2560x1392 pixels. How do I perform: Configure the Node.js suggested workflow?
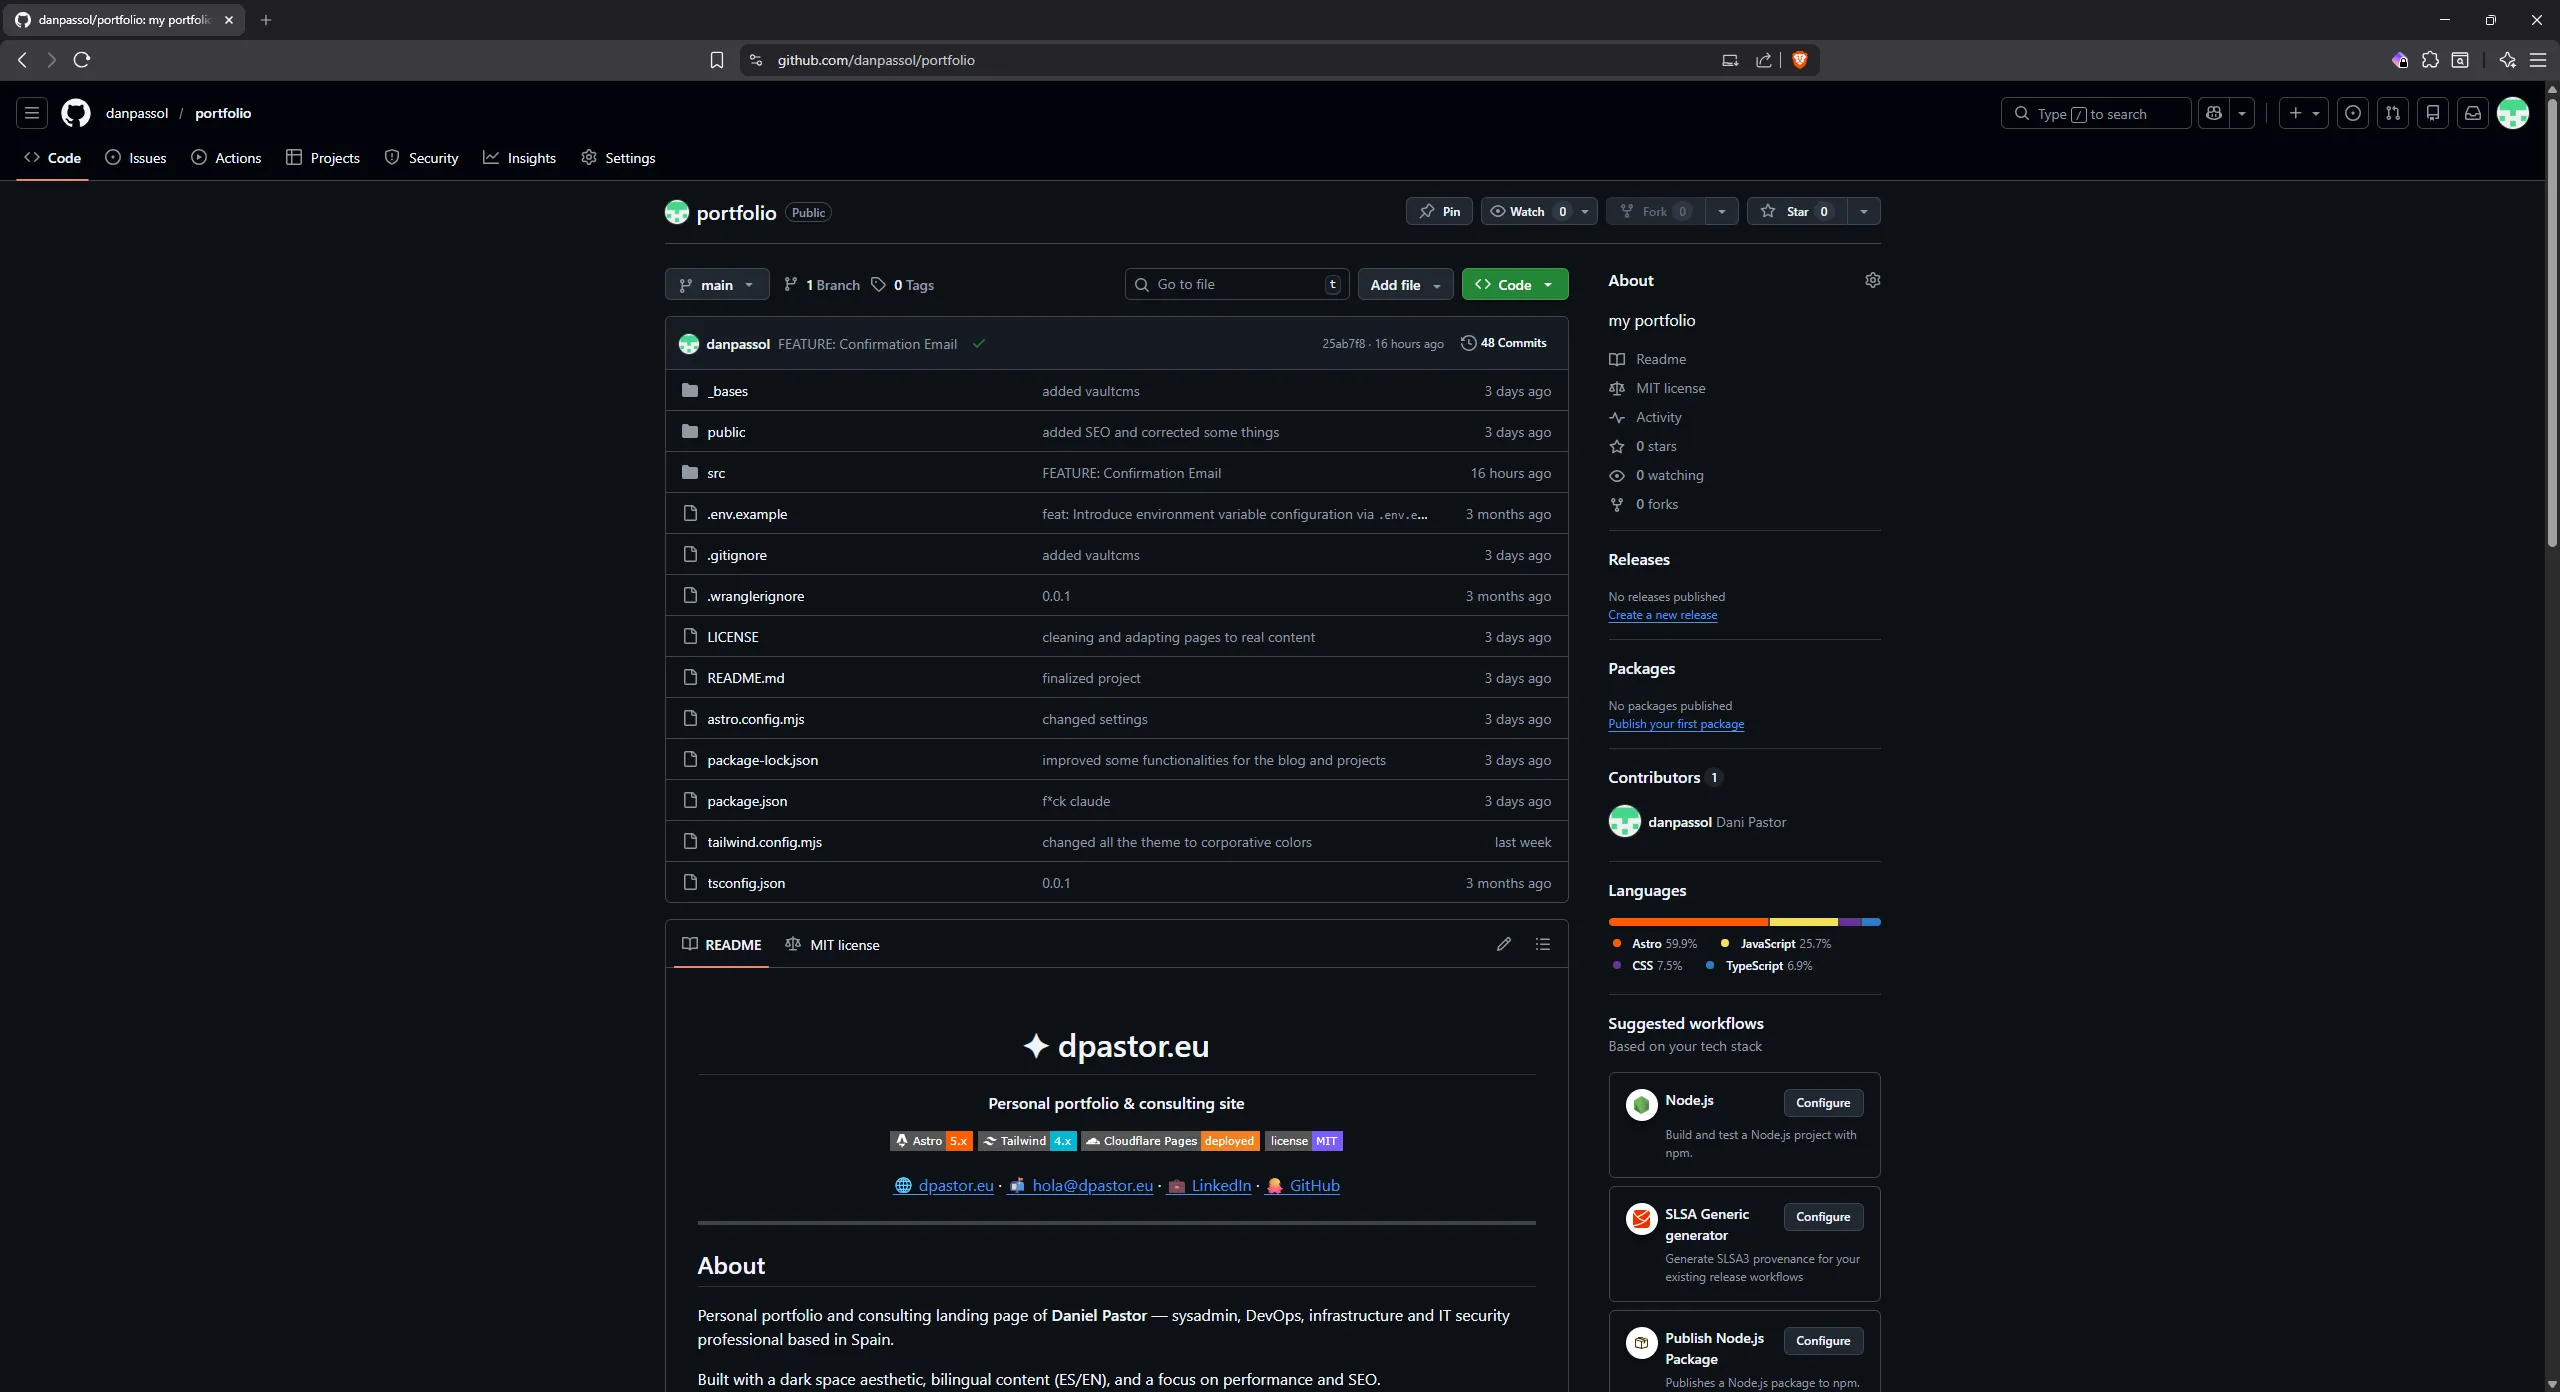tap(1823, 1103)
